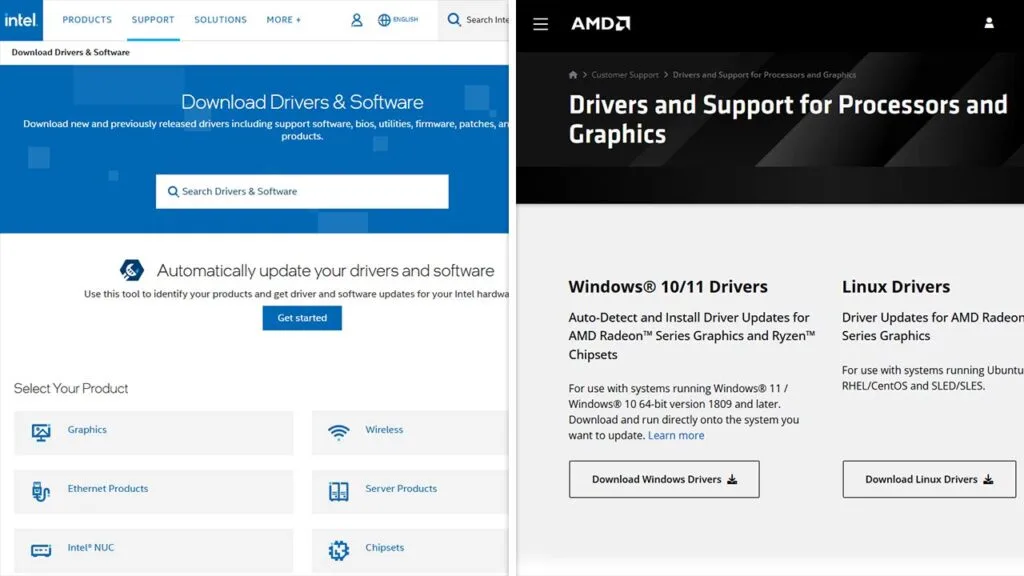Click the AMD breadcrumb home icon
Screen dimensions: 1024x576
point(573,75)
